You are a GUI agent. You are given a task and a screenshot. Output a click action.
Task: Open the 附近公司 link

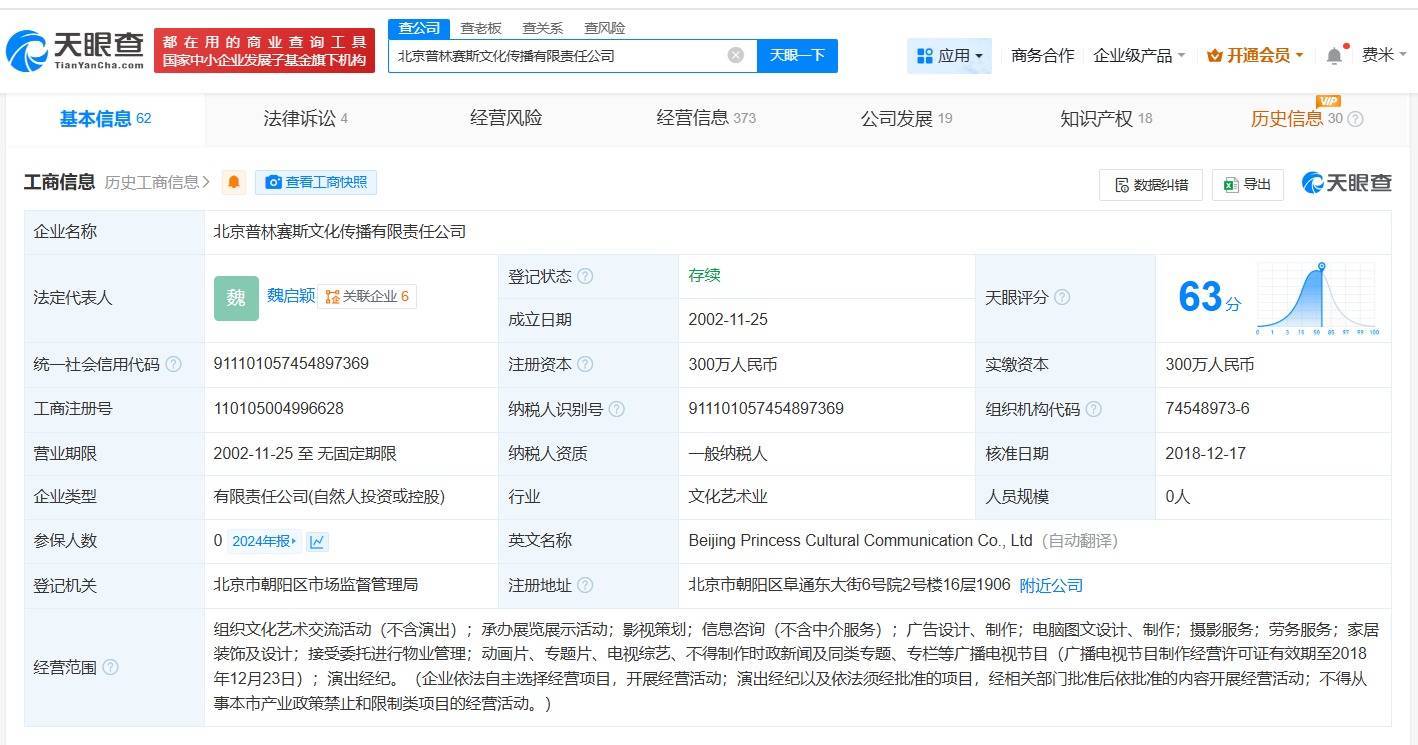(1051, 585)
